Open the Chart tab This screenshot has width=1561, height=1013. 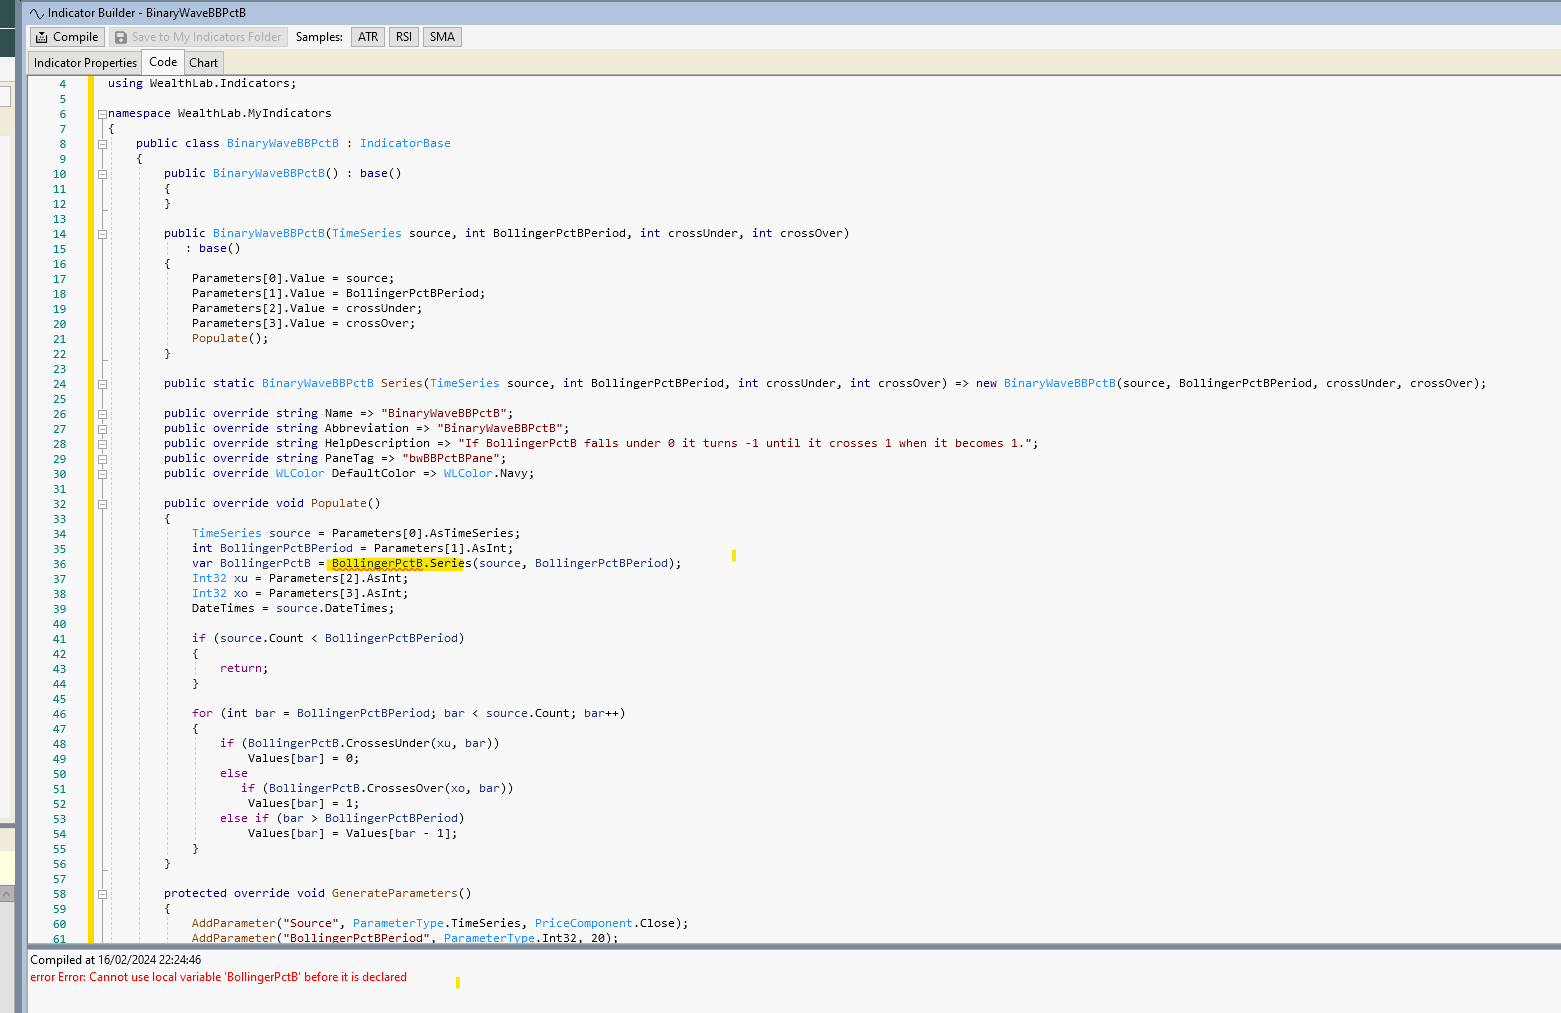(204, 63)
